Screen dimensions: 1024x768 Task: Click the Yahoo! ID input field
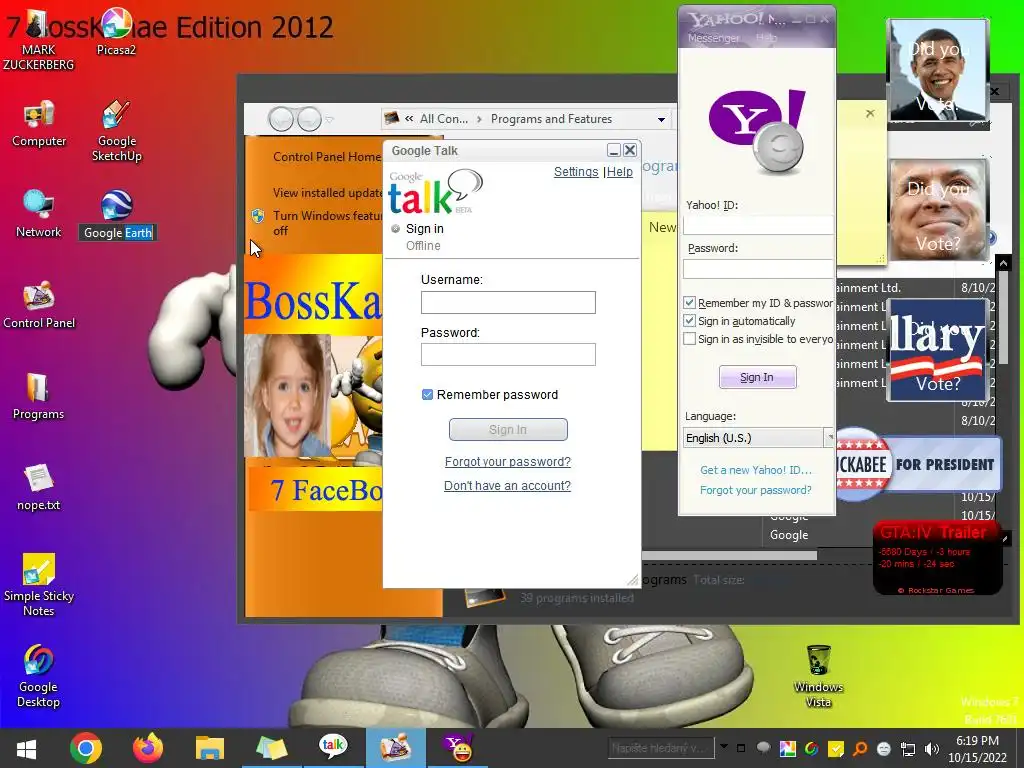(758, 225)
